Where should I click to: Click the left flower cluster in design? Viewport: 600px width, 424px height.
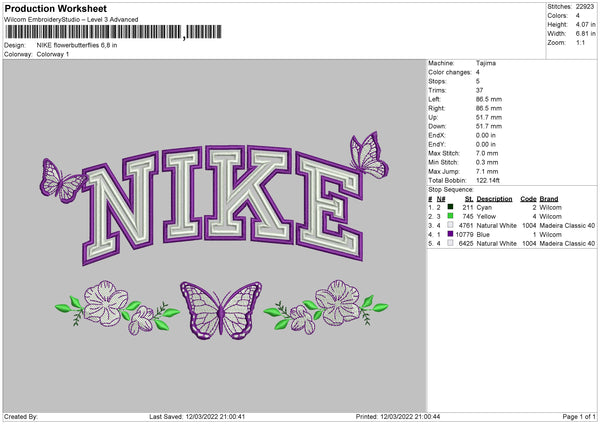(x=117, y=308)
